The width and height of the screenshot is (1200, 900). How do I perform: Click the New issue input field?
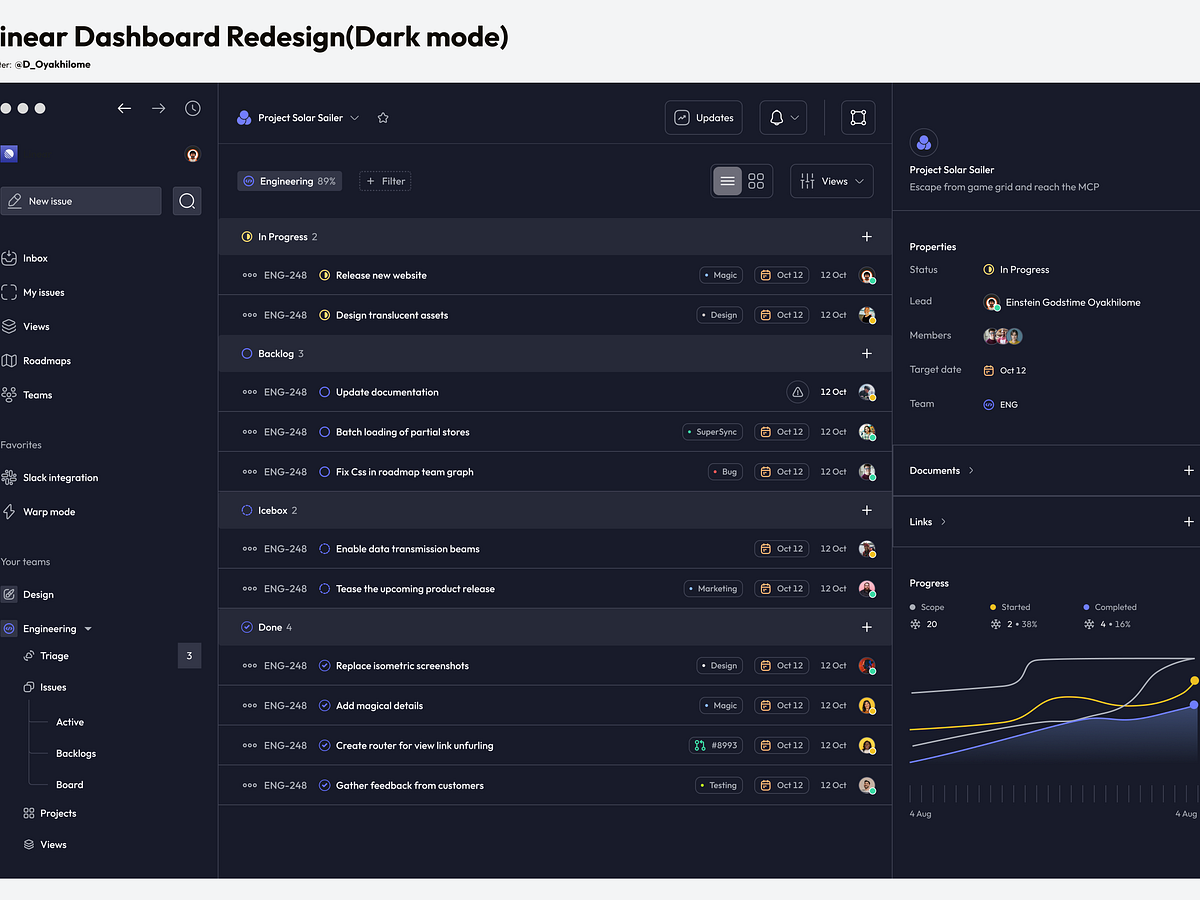(81, 200)
